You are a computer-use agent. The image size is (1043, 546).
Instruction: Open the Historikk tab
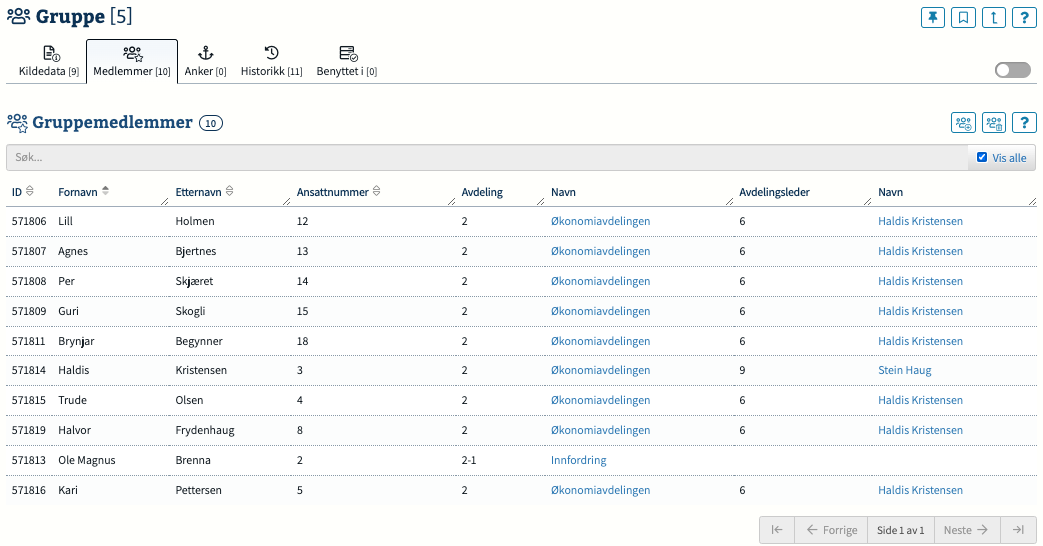[x=271, y=61]
